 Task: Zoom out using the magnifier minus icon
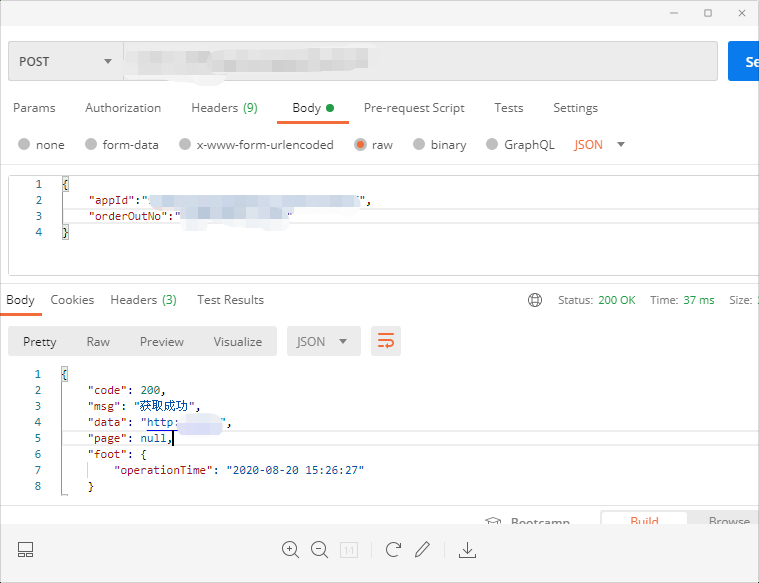click(320, 549)
